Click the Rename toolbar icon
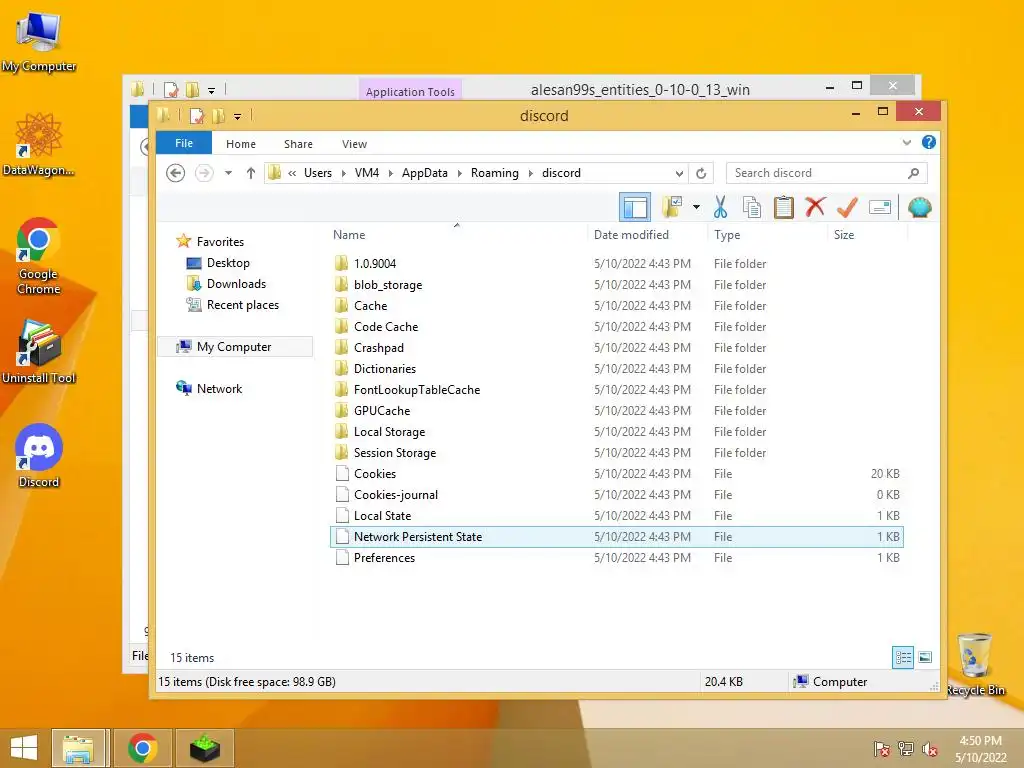 [x=880, y=208]
